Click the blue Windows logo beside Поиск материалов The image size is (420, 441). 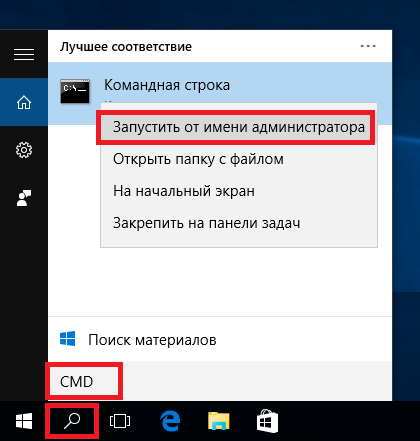click(67, 339)
